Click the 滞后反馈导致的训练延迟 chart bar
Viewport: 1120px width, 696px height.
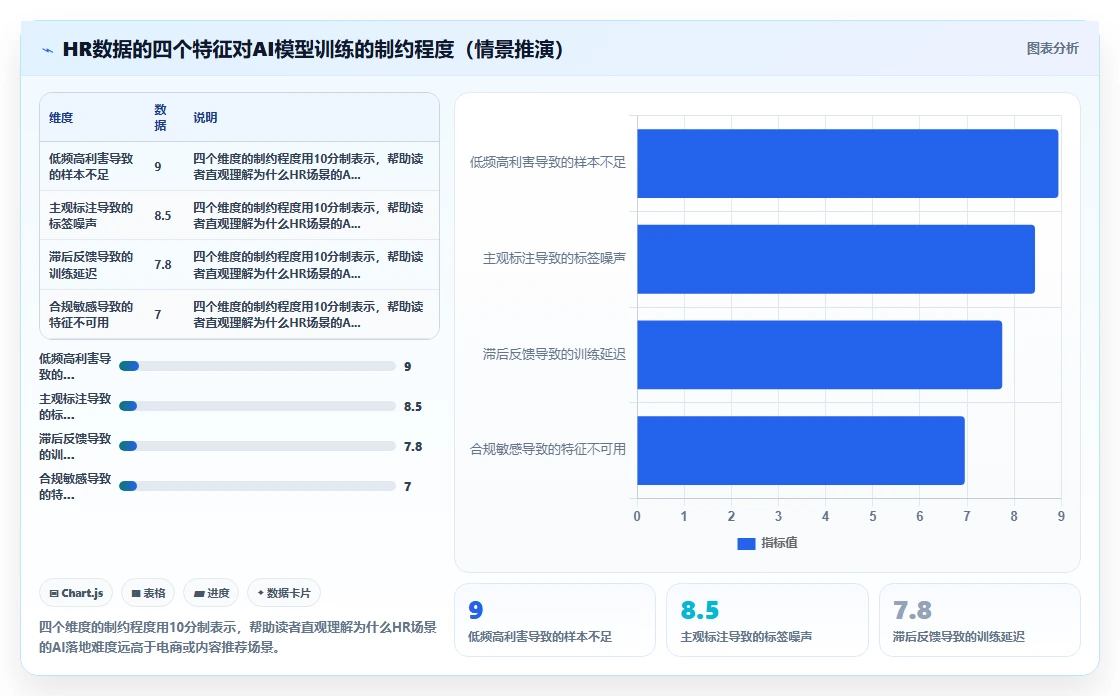tap(819, 355)
